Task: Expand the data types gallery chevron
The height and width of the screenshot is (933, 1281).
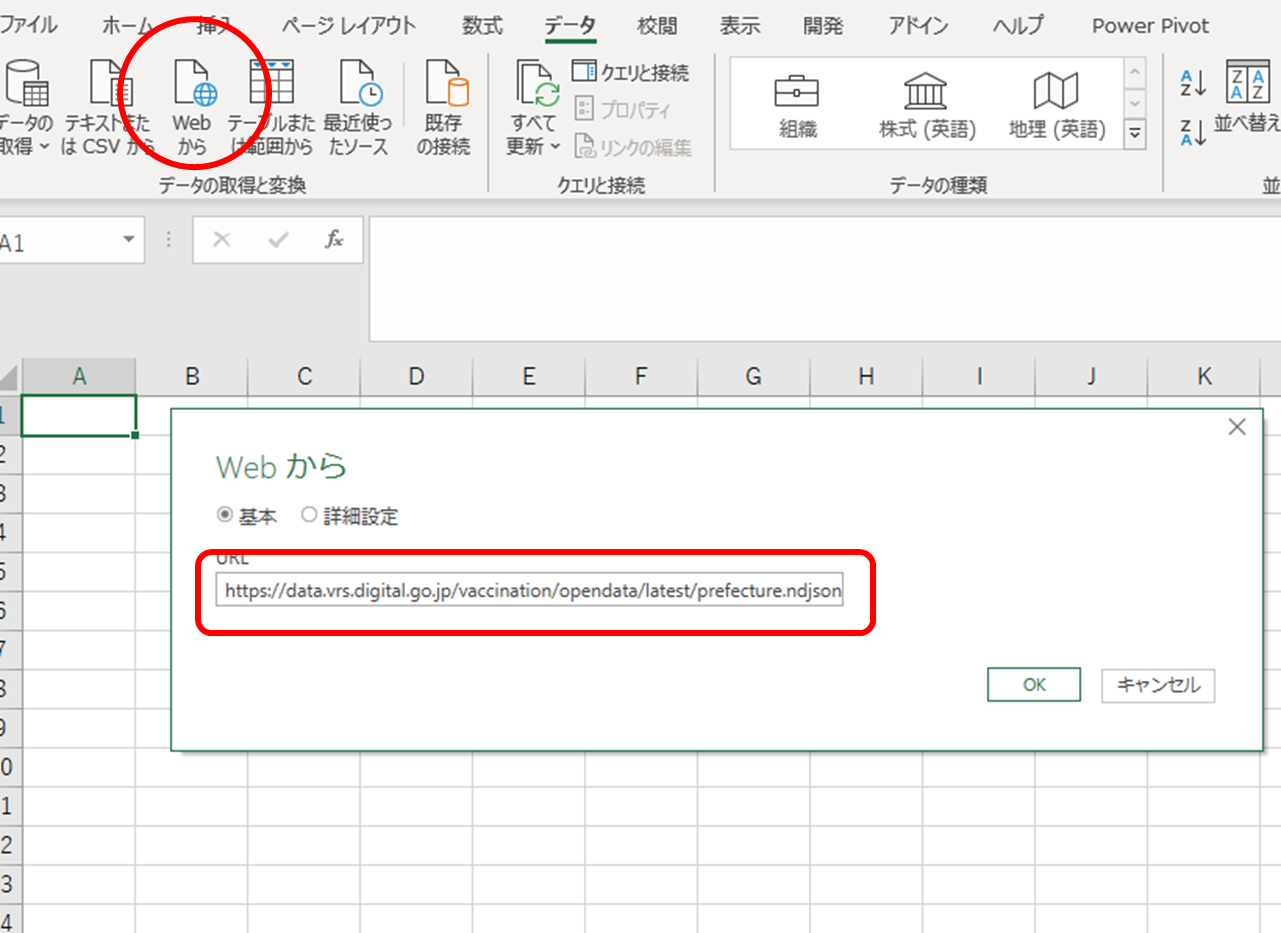Action: pos(1135,133)
